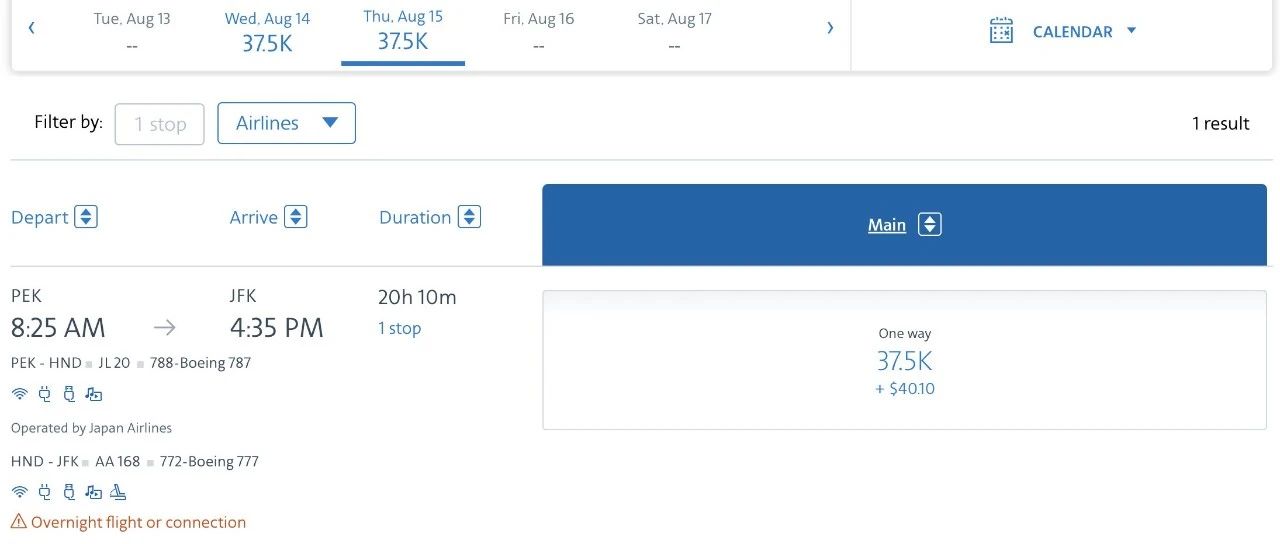
Task: Select the Thu, Aug 15 date tab
Action: click(403, 32)
